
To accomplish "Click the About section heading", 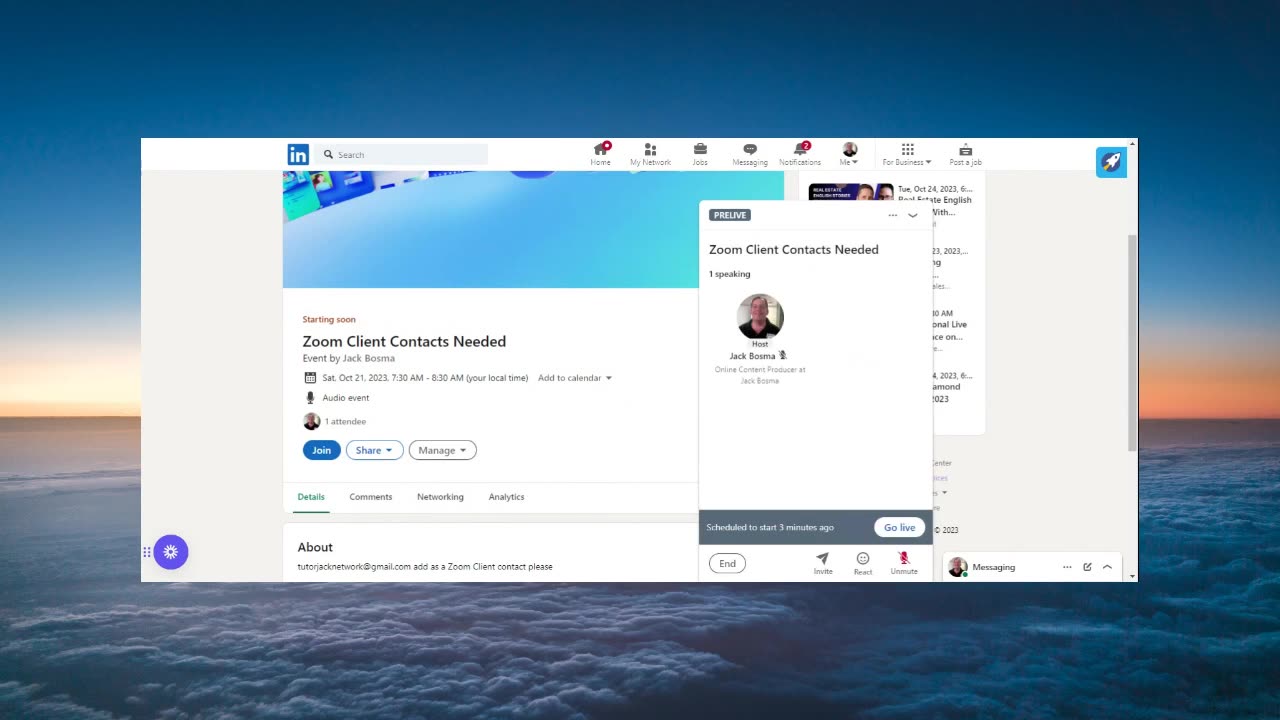I will pos(315,547).
